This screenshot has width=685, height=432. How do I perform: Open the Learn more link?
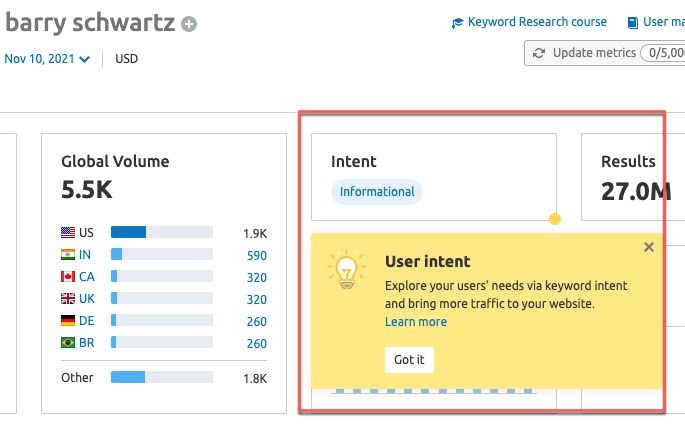[416, 322]
